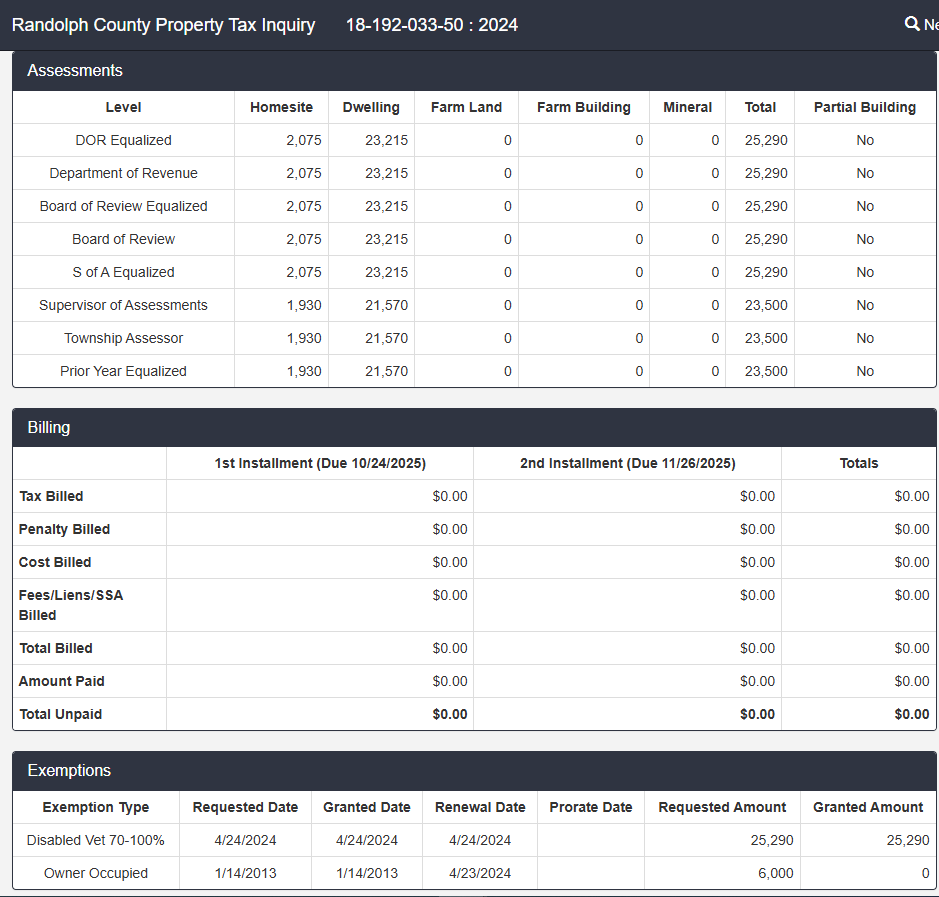Click the Randolph County Property Tax Inquiry title
This screenshot has height=897, width=939.
point(163,25)
